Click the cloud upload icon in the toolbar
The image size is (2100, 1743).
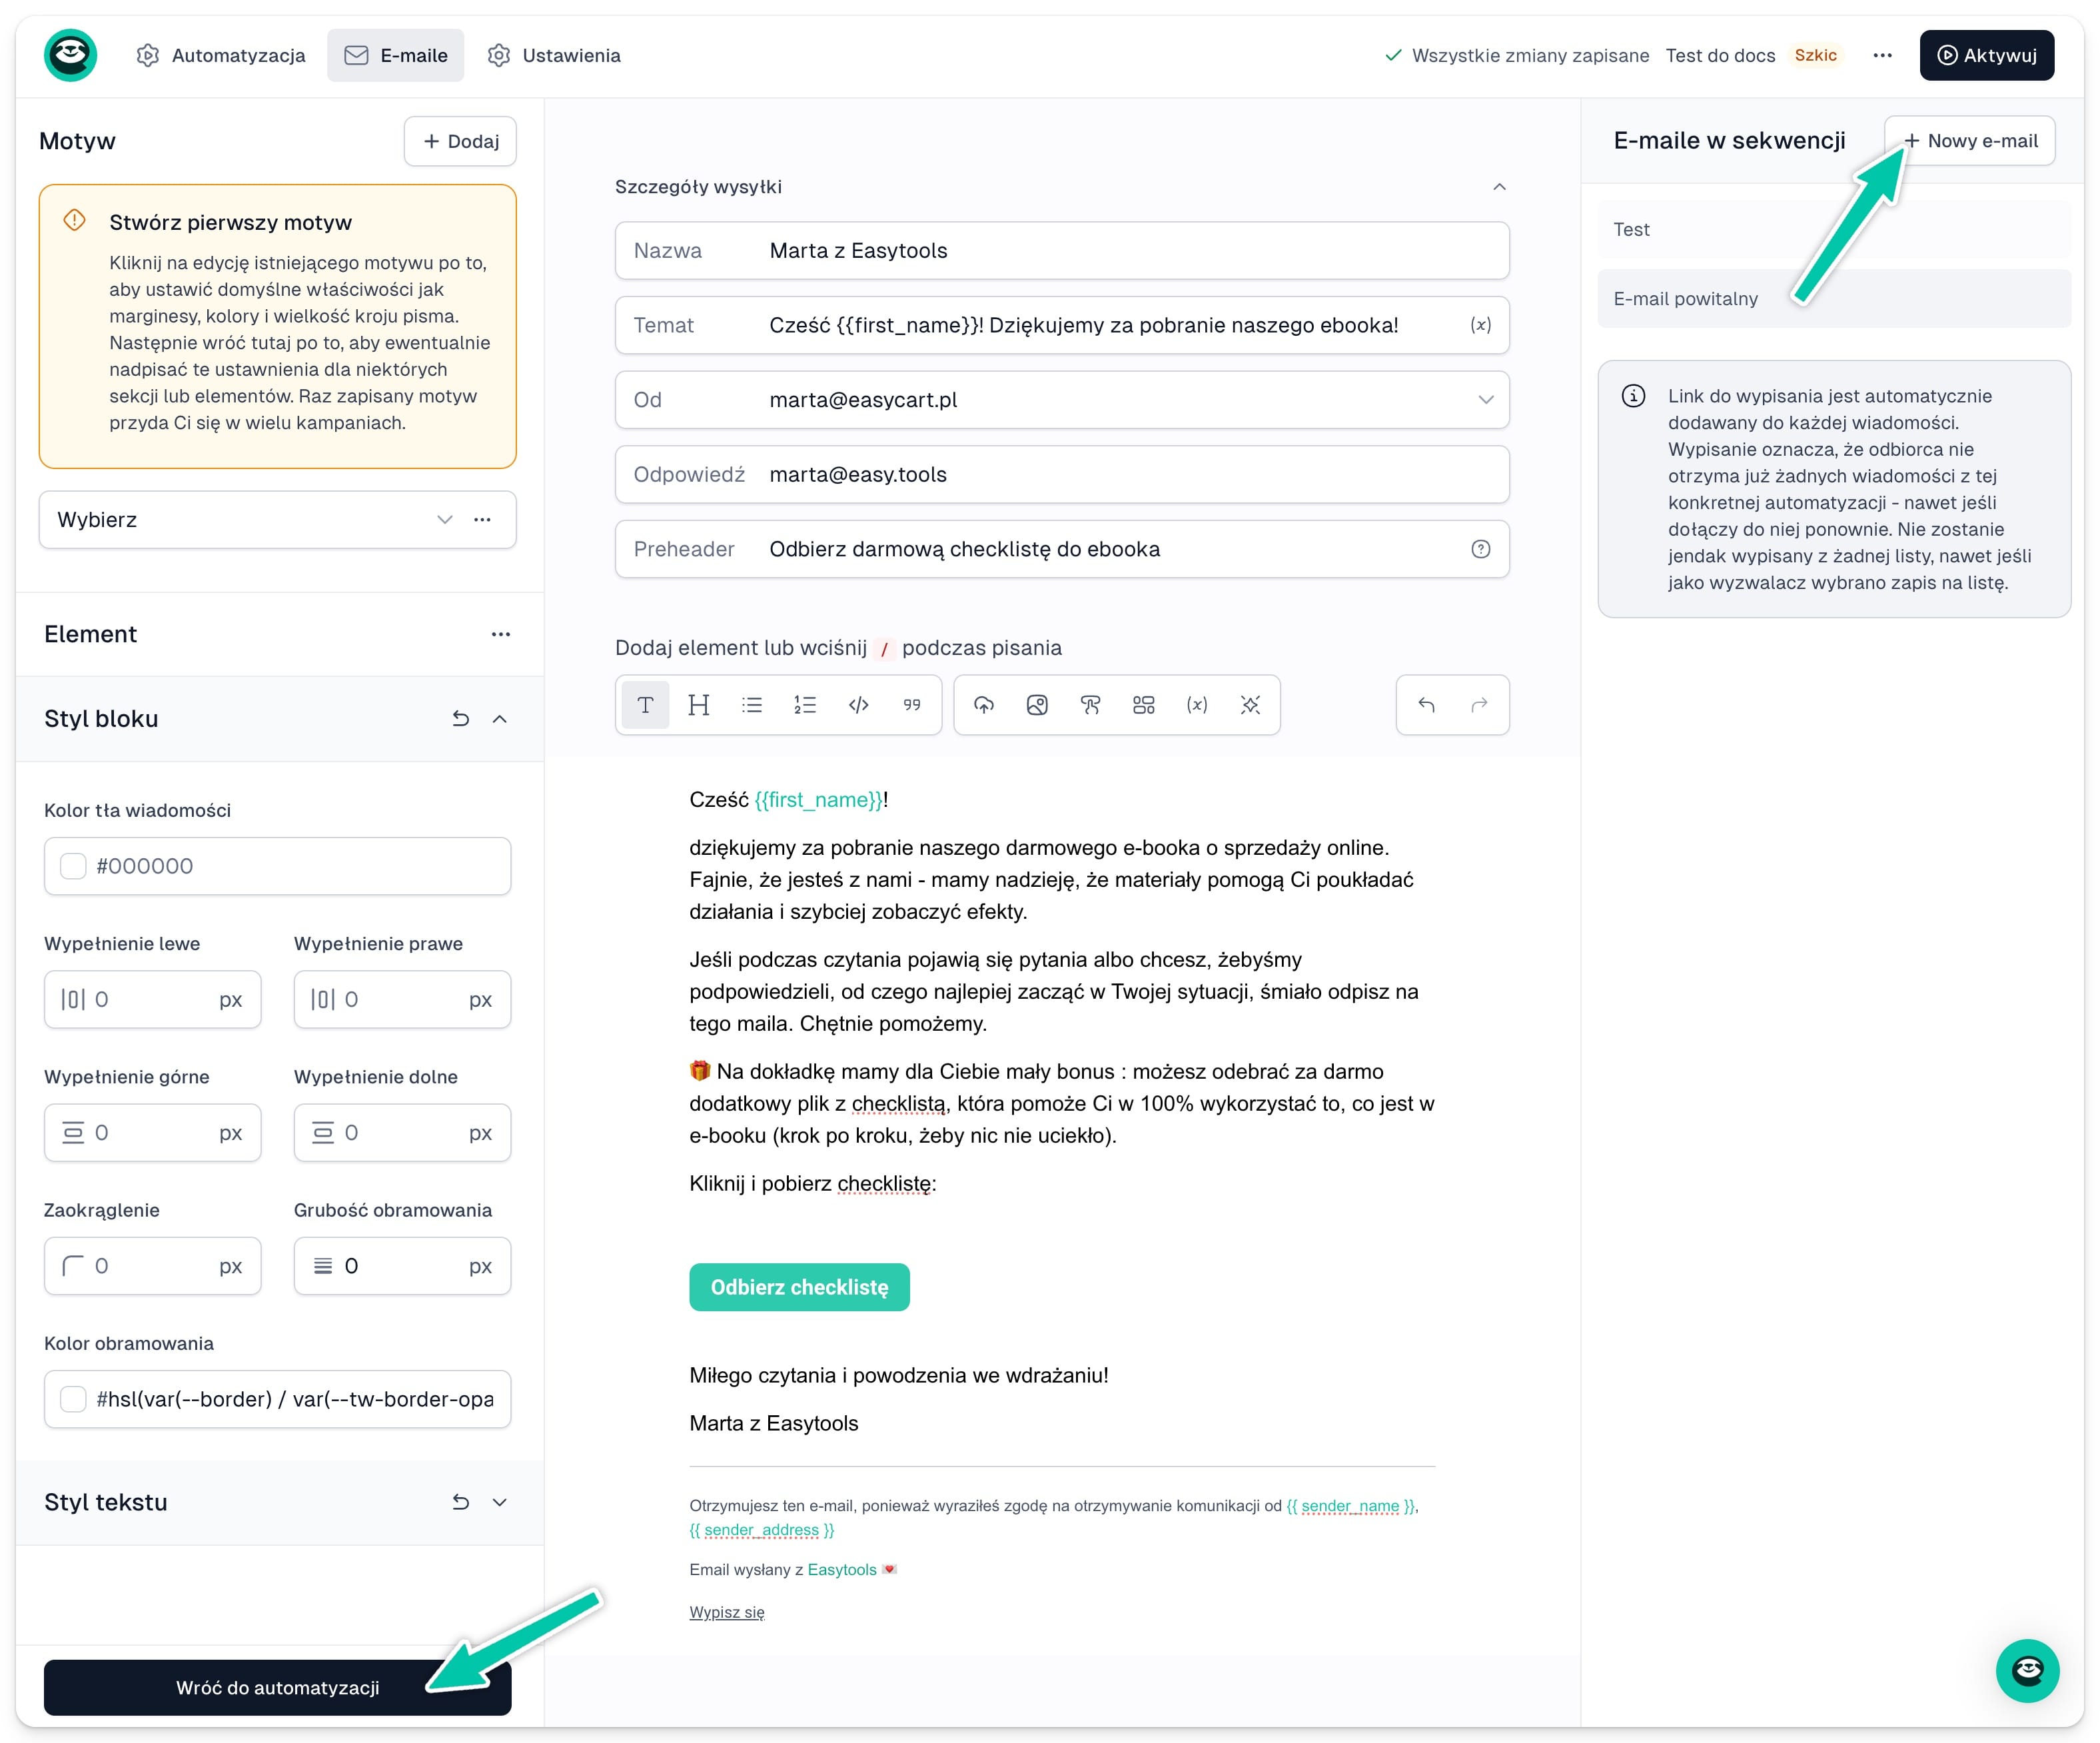coord(984,705)
